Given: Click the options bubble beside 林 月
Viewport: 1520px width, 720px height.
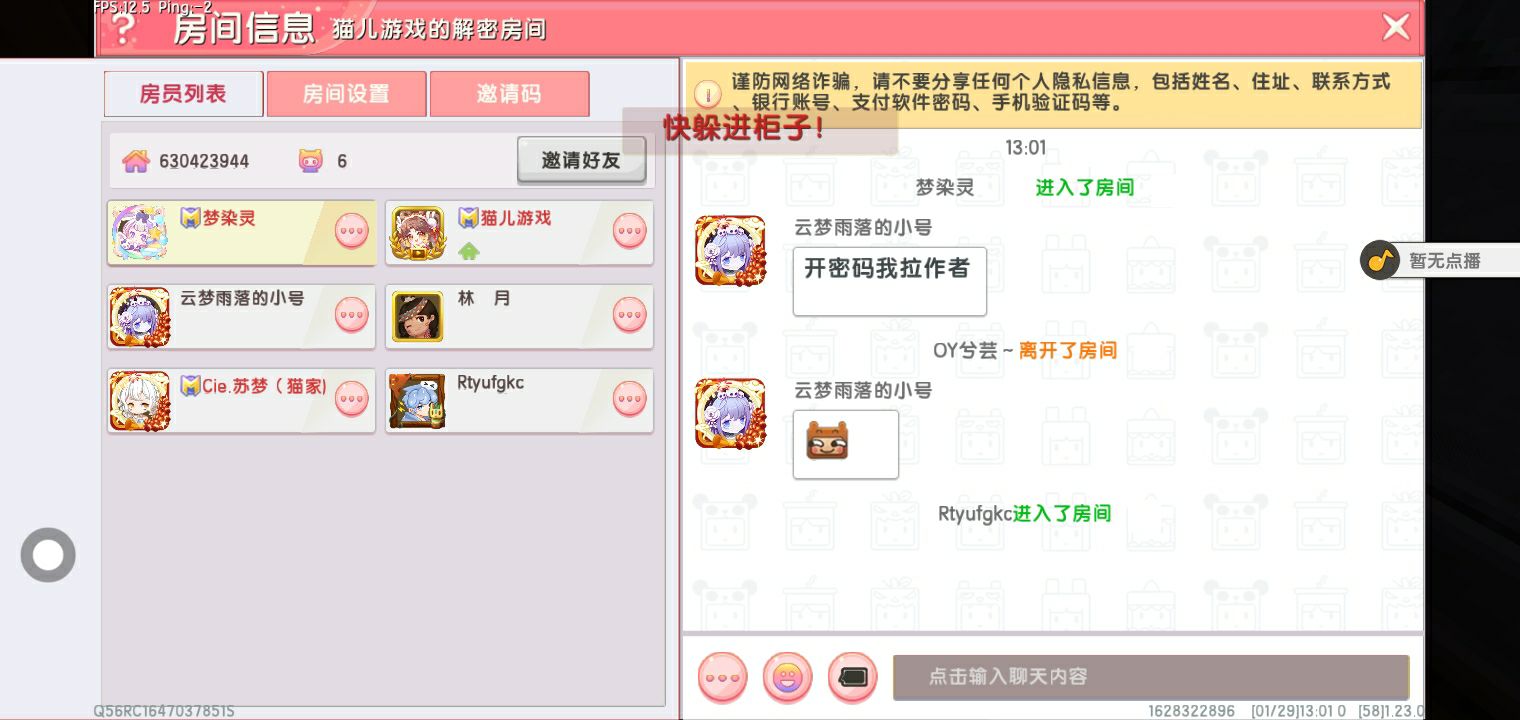Looking at the screenshot, I should 629,315.
